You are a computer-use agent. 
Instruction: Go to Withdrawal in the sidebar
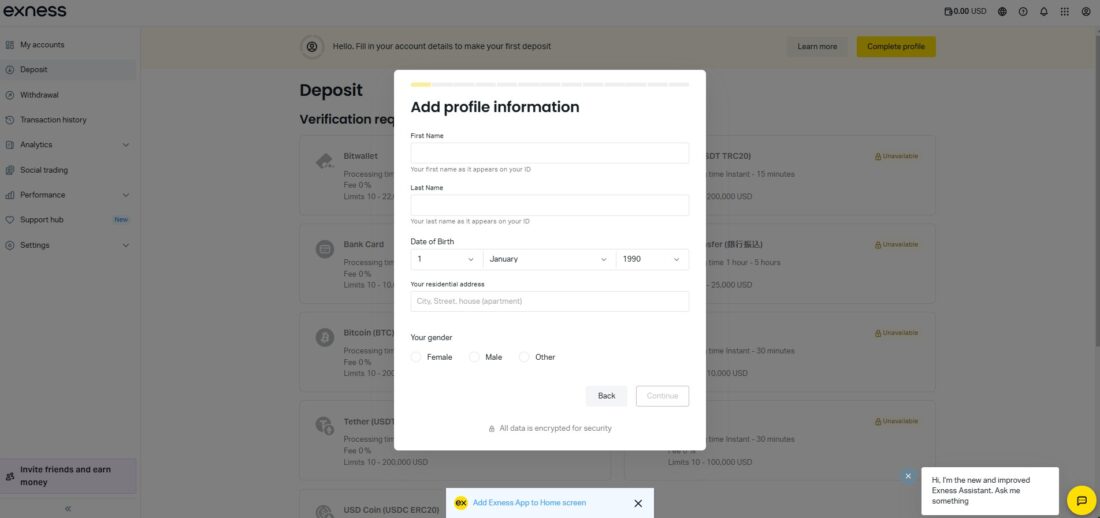[x=39, y=95]
